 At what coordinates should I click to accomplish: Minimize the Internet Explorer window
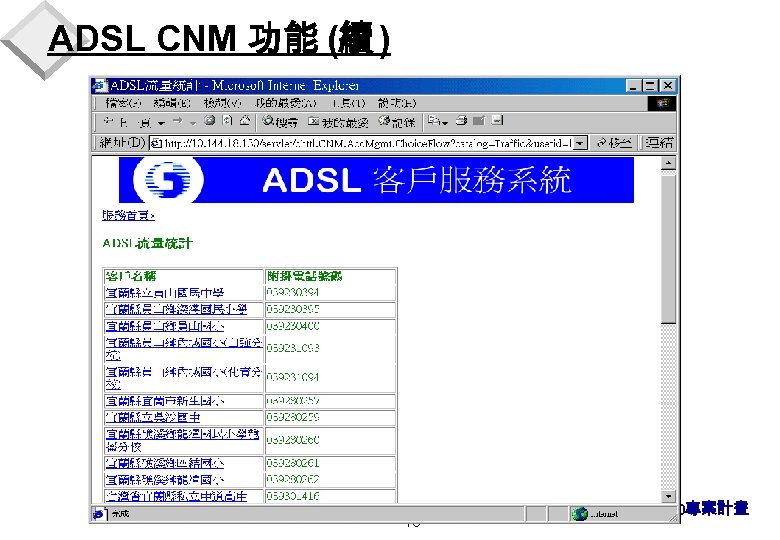coord(632,86)
